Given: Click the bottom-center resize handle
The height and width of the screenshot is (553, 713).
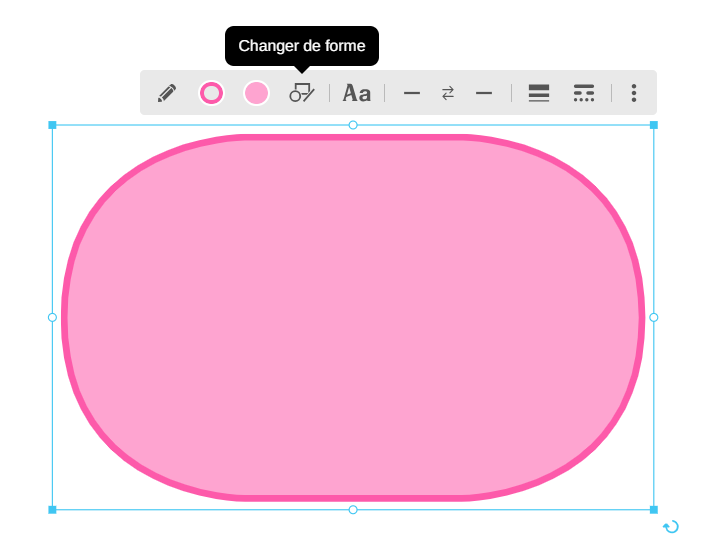Looking at the screenshot, I should tap(353, 510).
